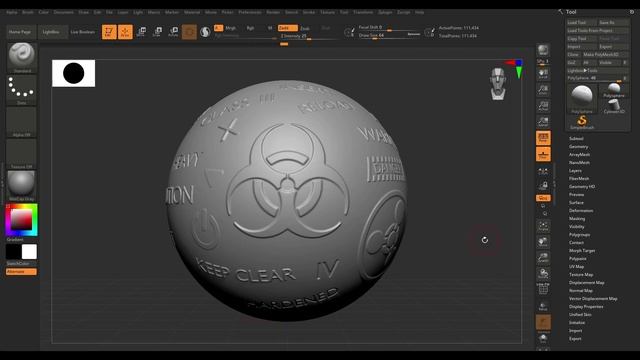Screen dimensions: 640x360
Task: Select the Rotate transform tool
Action: (173, 32)
